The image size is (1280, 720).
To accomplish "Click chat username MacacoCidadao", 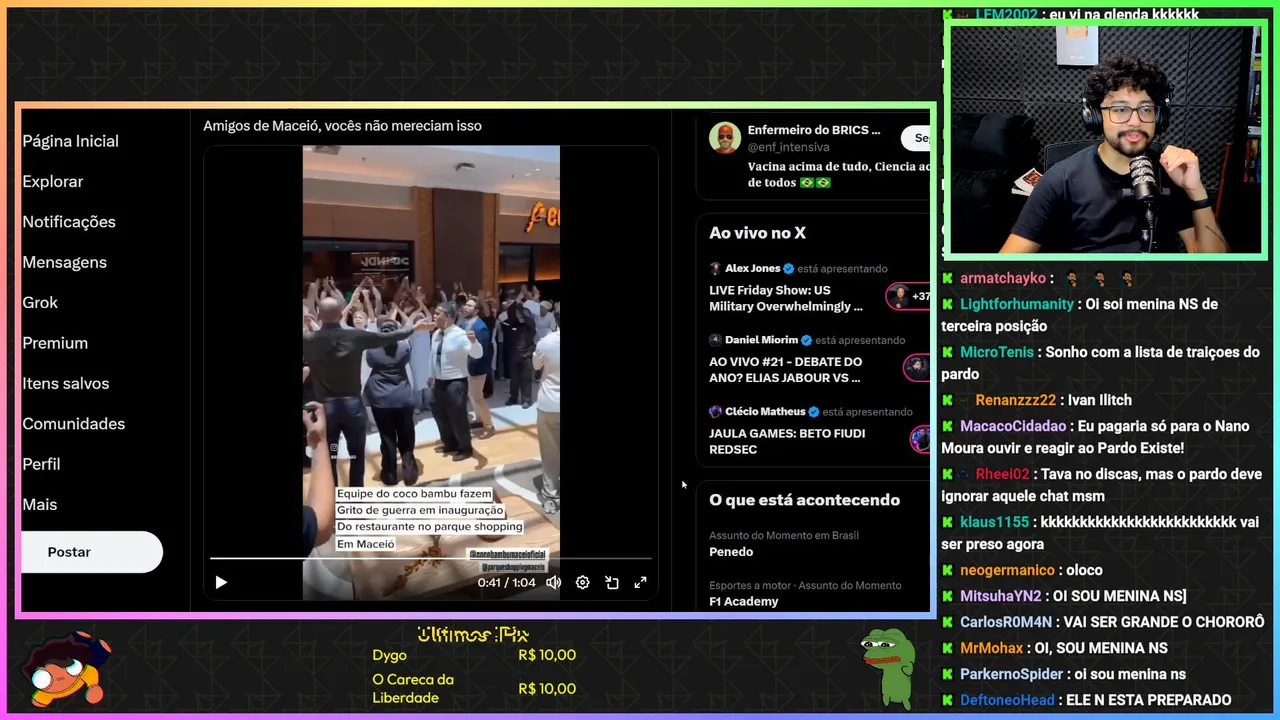I will coord(1011,426).
